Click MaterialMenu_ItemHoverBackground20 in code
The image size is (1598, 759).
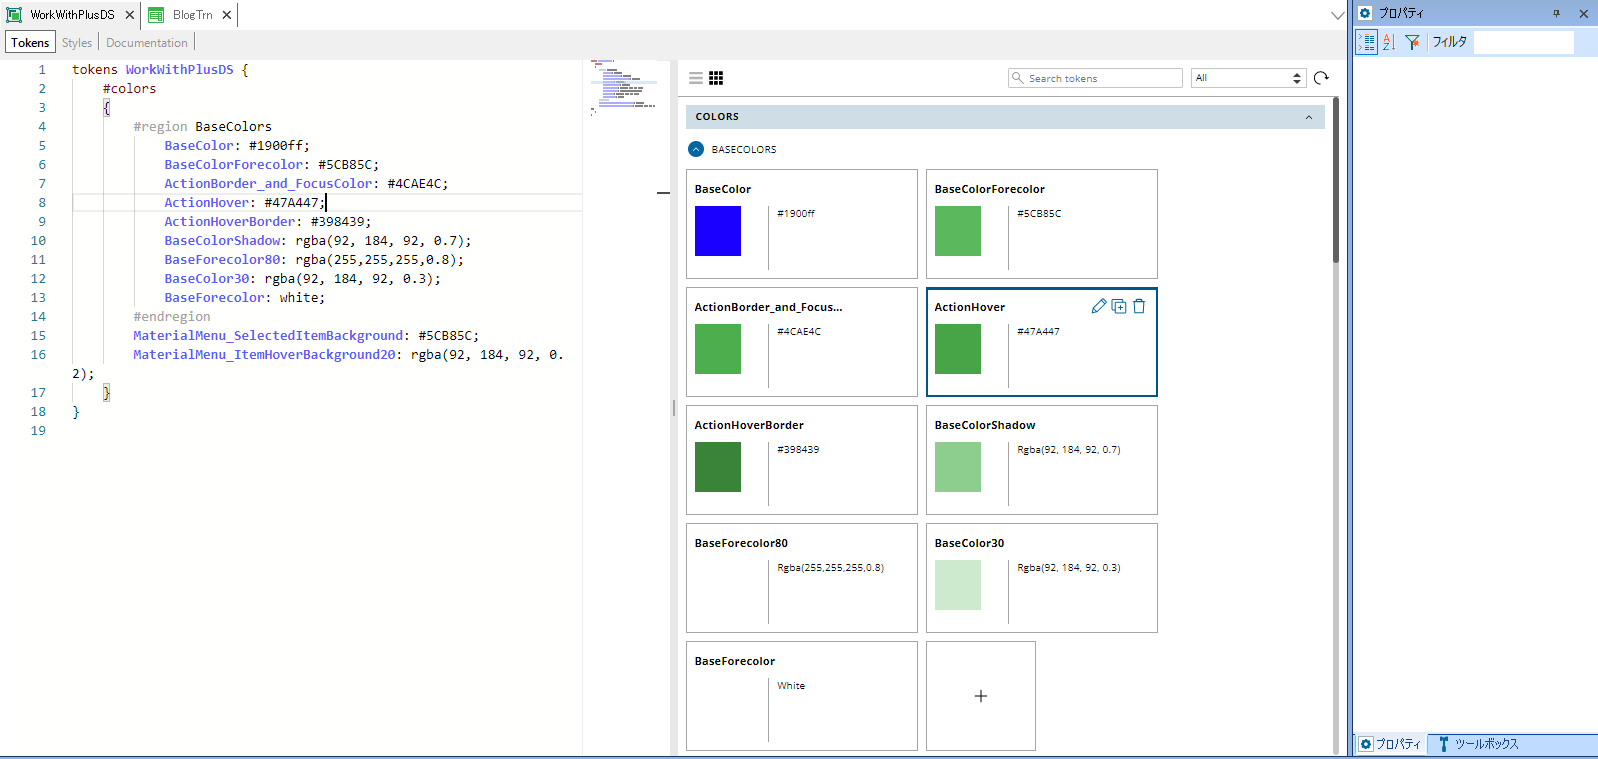pos(264,354)
